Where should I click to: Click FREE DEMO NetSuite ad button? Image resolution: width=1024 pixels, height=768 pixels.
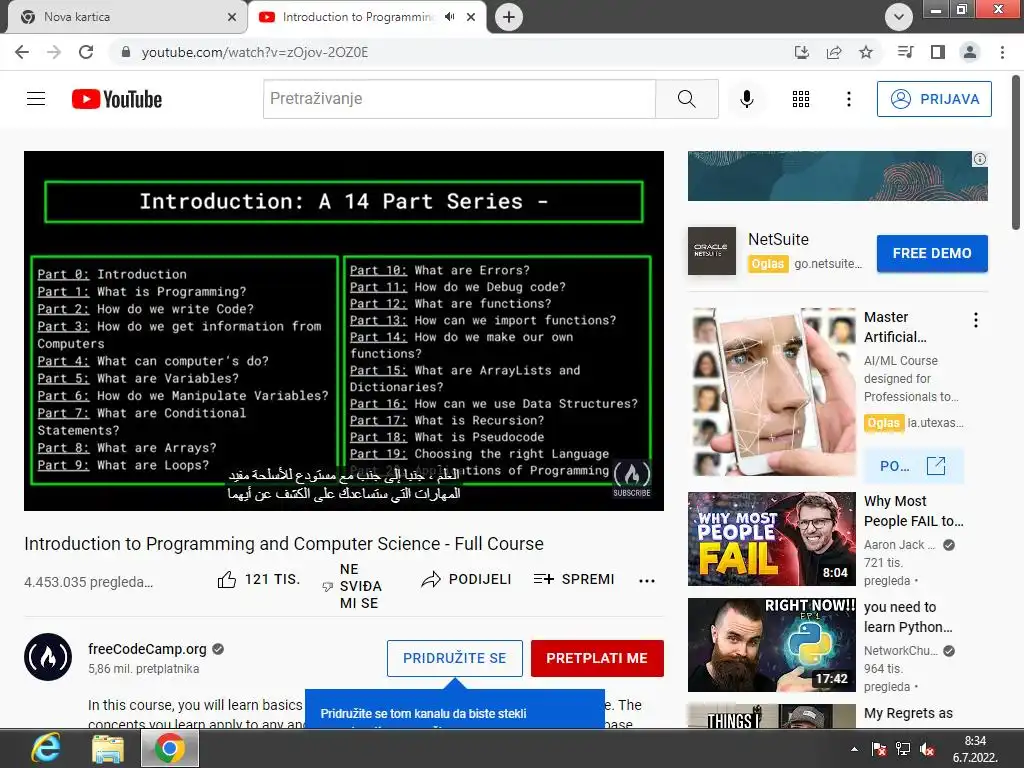point(932,253)
